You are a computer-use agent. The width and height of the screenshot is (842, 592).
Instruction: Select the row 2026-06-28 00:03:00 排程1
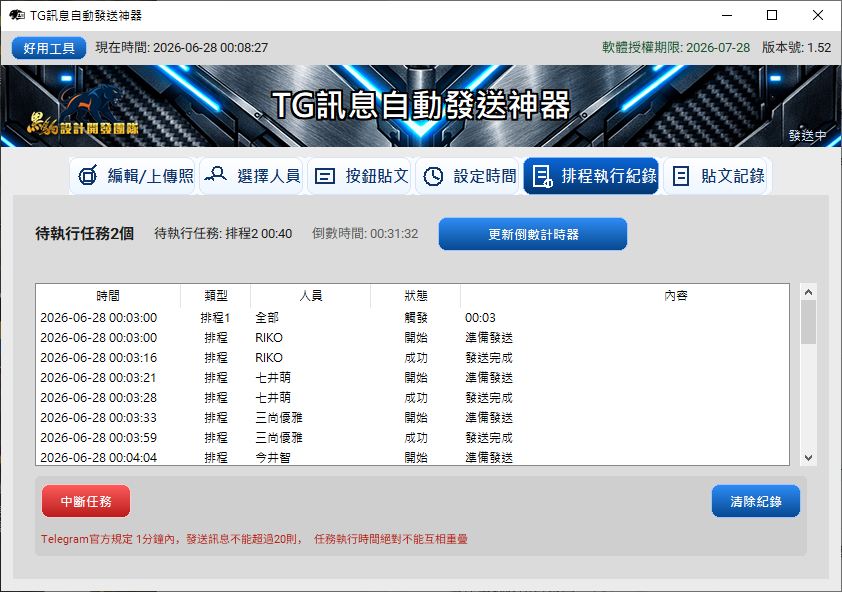(x=412, y=317)
